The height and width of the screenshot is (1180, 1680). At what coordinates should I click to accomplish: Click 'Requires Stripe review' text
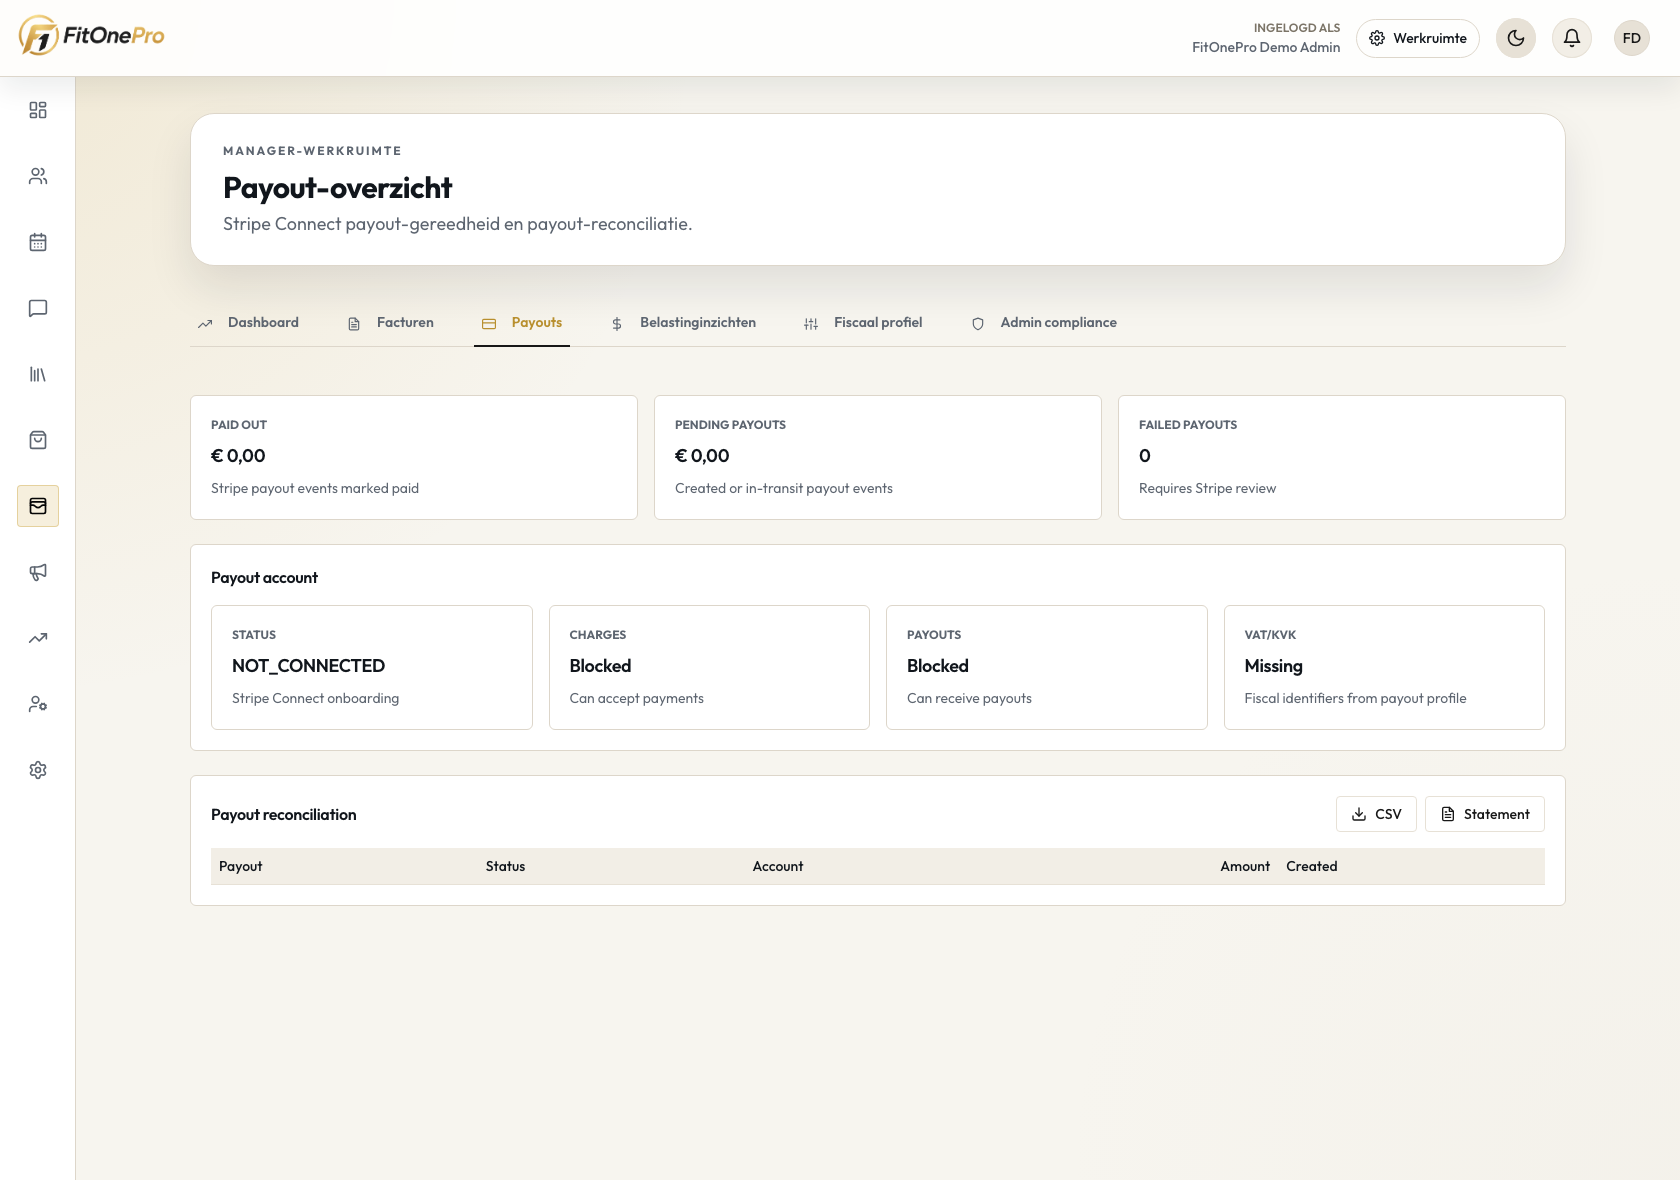coord(1207,488)
